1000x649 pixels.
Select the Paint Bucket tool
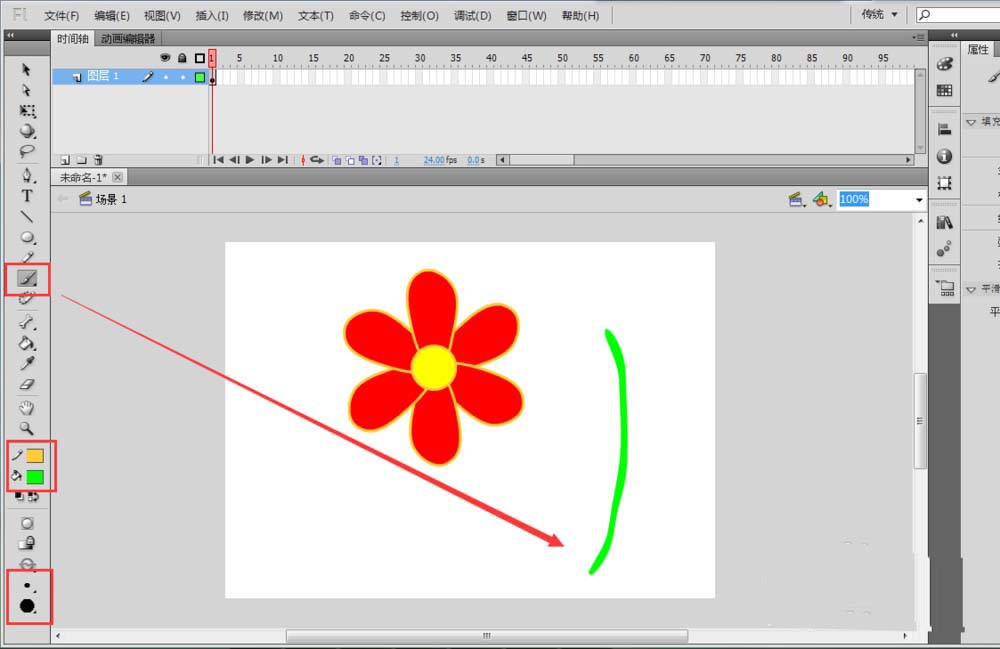pos(27,344)
